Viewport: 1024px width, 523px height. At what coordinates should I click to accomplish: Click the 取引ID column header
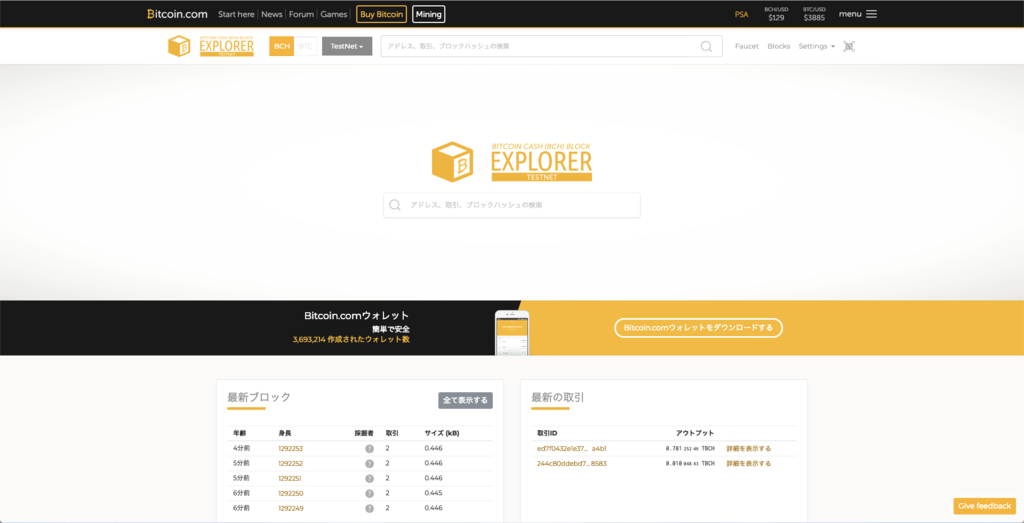(x=547, y=433)
